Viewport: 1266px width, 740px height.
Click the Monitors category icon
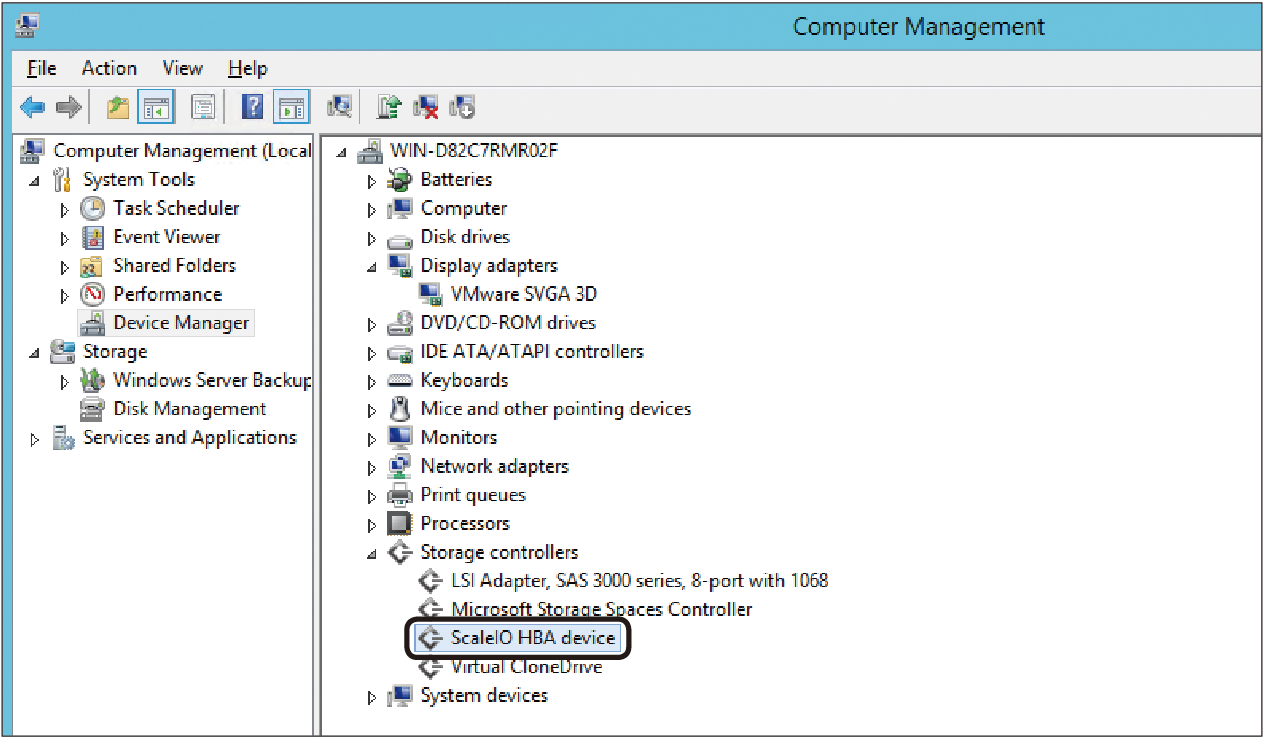400,437
